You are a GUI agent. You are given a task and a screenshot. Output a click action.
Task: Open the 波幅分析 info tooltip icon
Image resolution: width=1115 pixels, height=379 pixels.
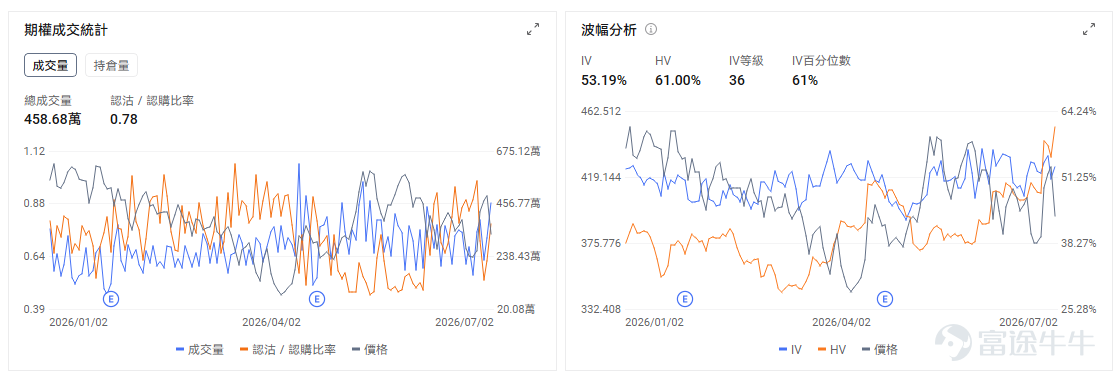pos(651,30)
